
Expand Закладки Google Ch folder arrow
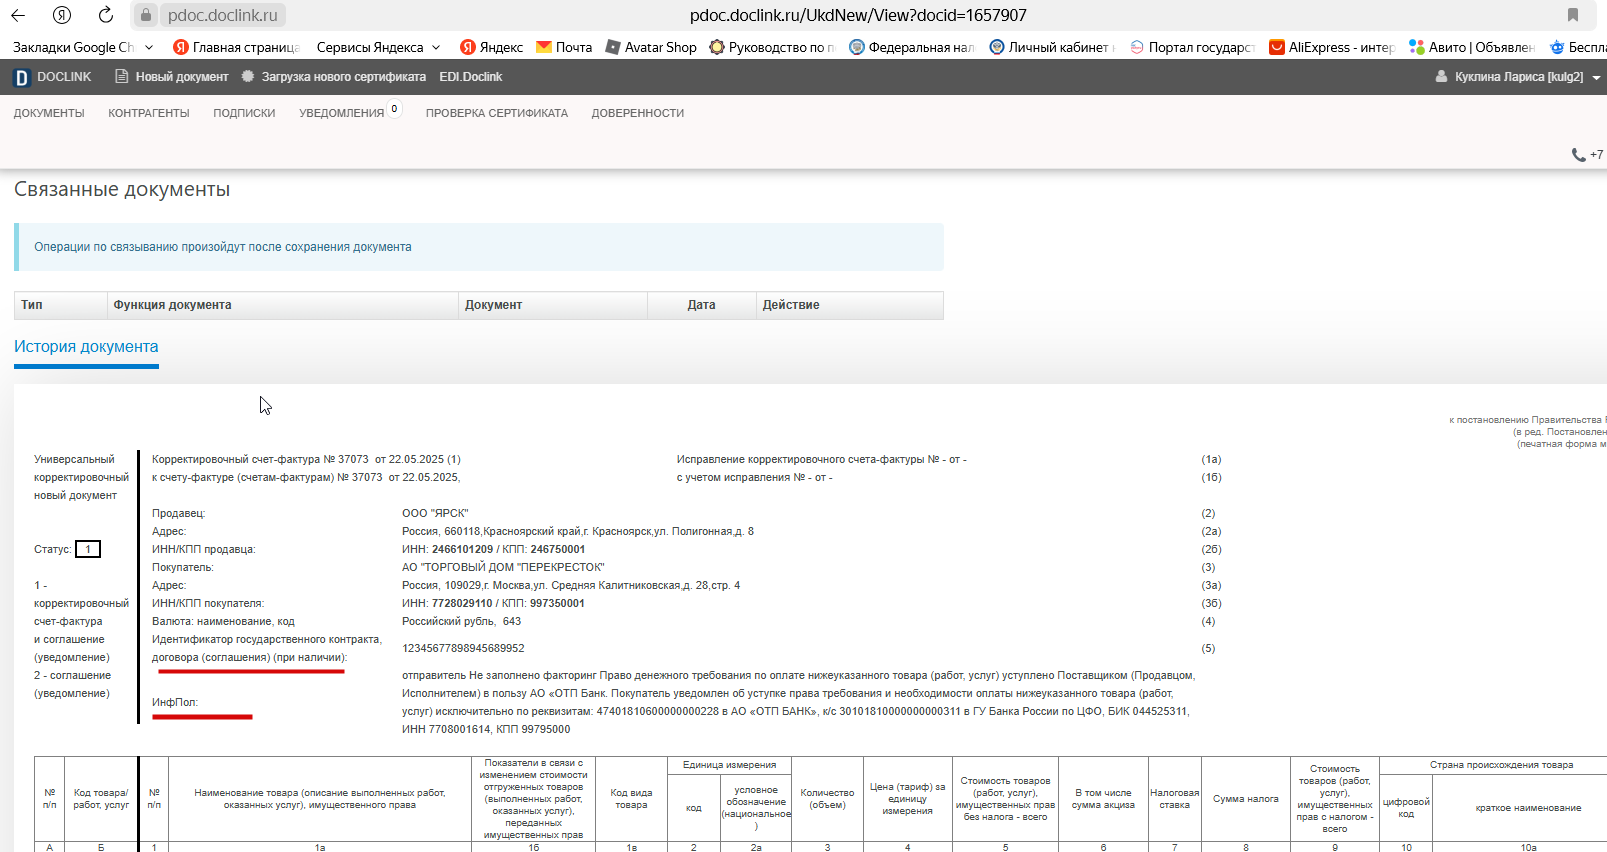click(149, 47)
